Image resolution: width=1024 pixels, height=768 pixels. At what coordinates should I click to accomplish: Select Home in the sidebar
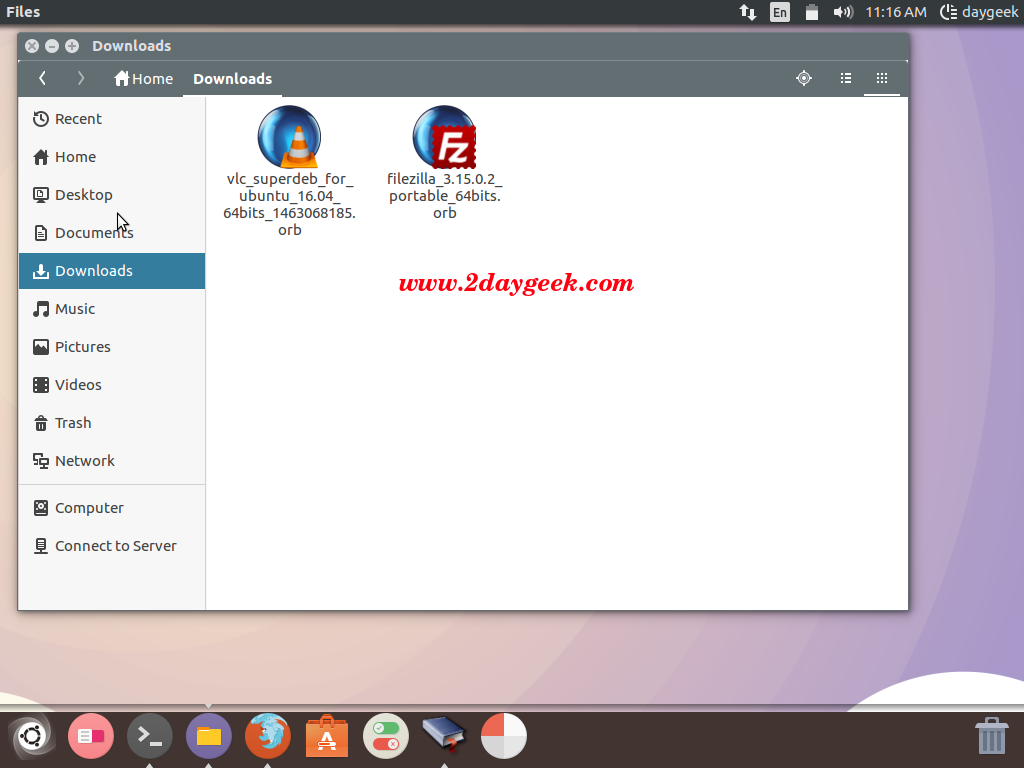(112, 157)
